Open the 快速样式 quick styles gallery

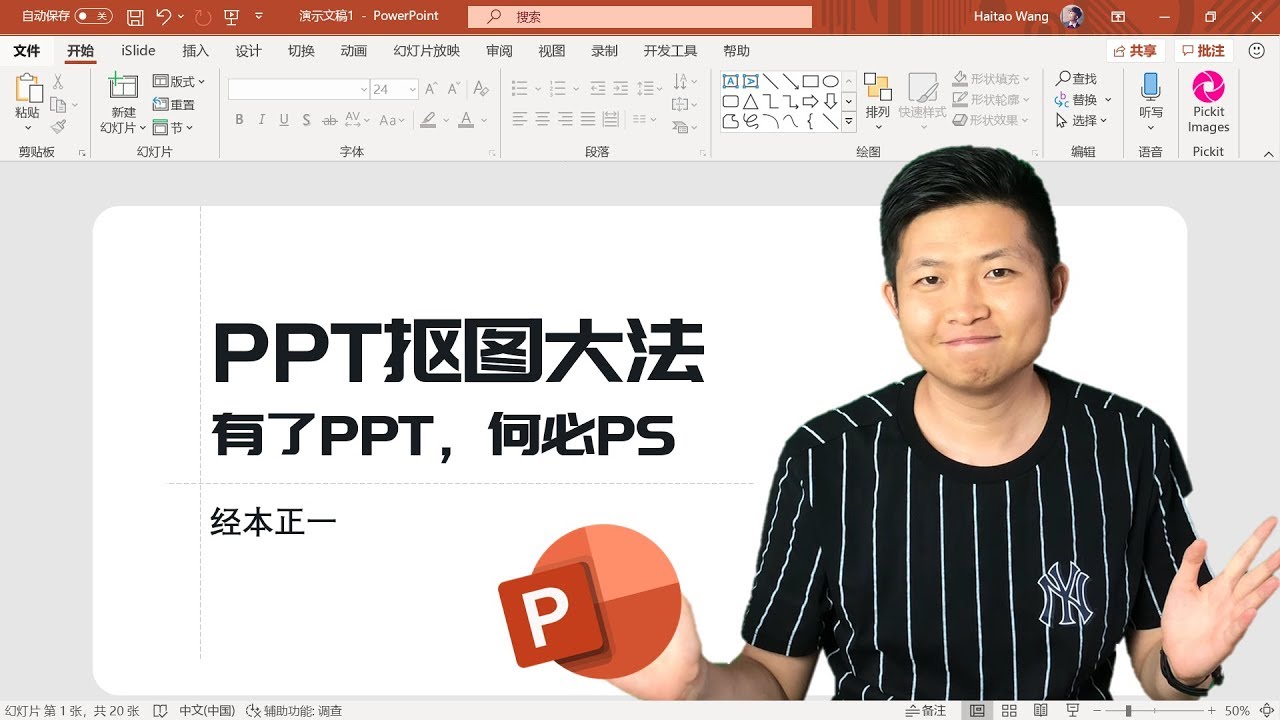922,100
